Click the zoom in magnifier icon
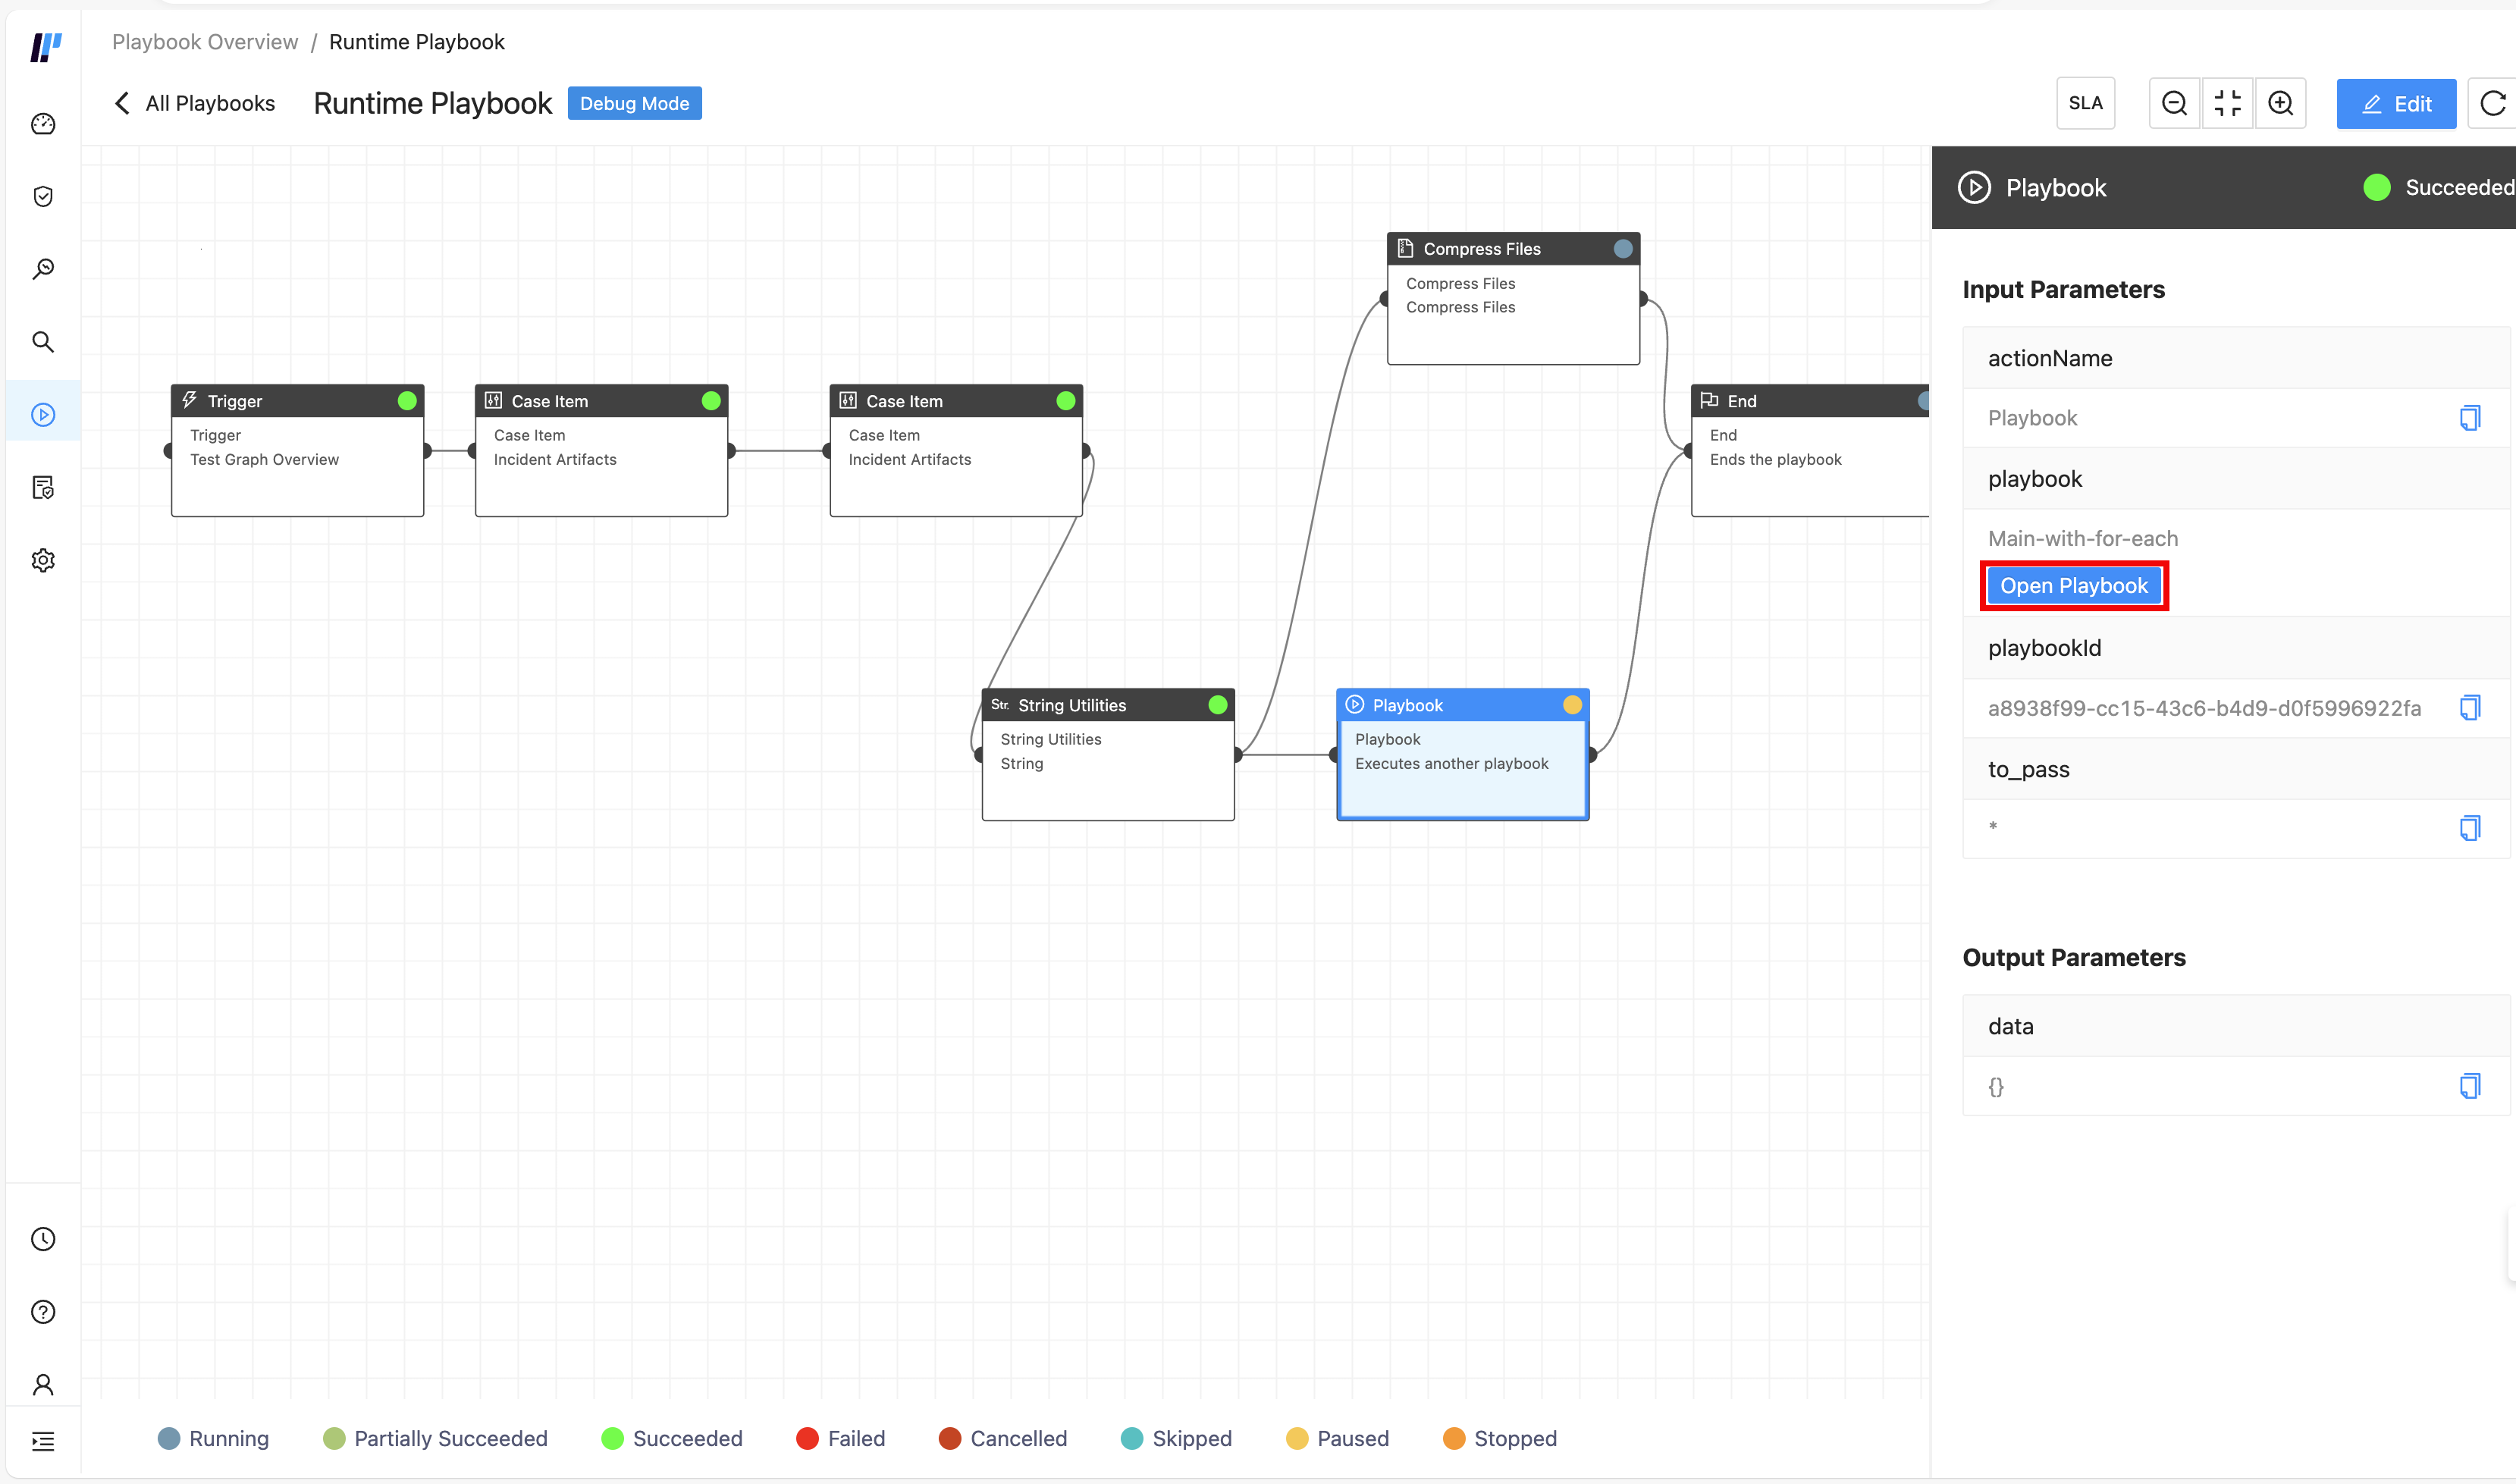2516x1484 pixels. click(x=2280, y=103)
